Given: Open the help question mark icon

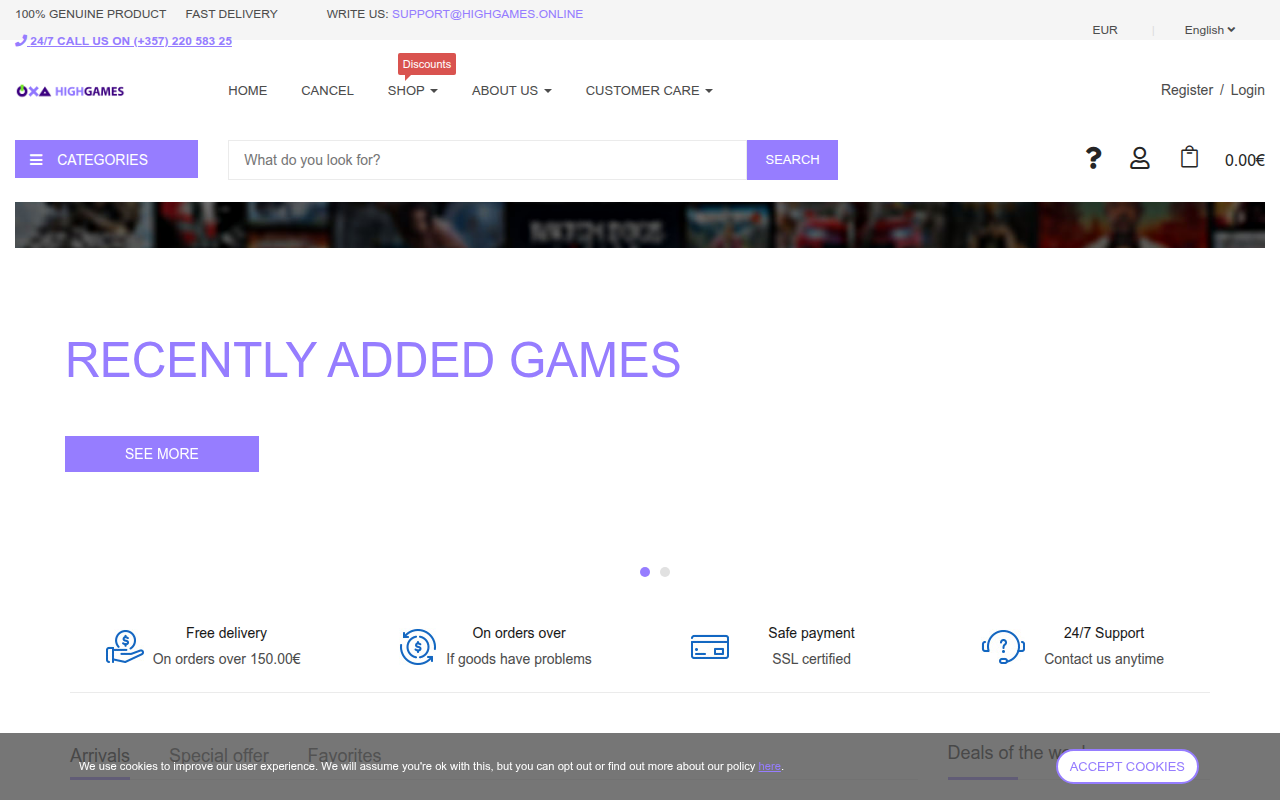Looking at the screenshot, I should point(1093,158).
